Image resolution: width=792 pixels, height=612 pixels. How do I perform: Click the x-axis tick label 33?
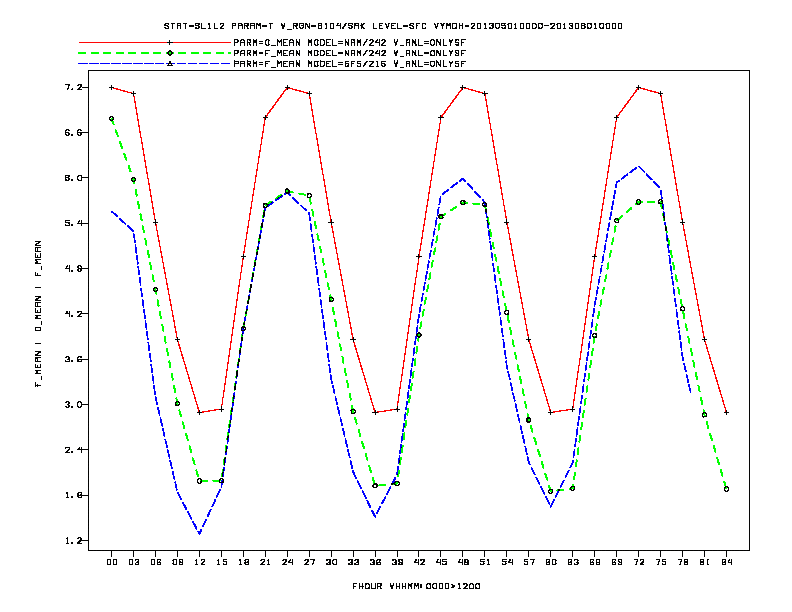click(353, 562)
